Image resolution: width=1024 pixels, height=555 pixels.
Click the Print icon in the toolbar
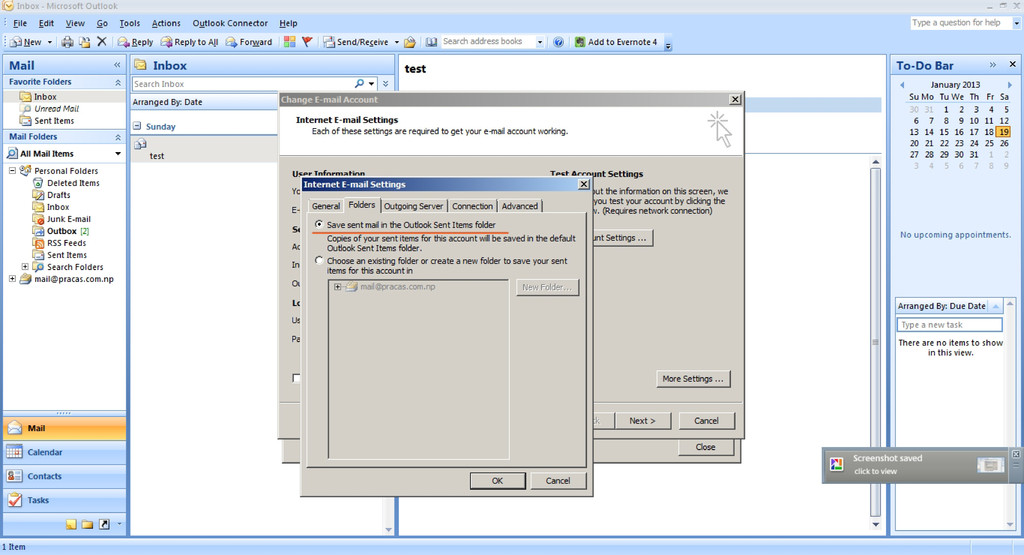tap(67, 42)
